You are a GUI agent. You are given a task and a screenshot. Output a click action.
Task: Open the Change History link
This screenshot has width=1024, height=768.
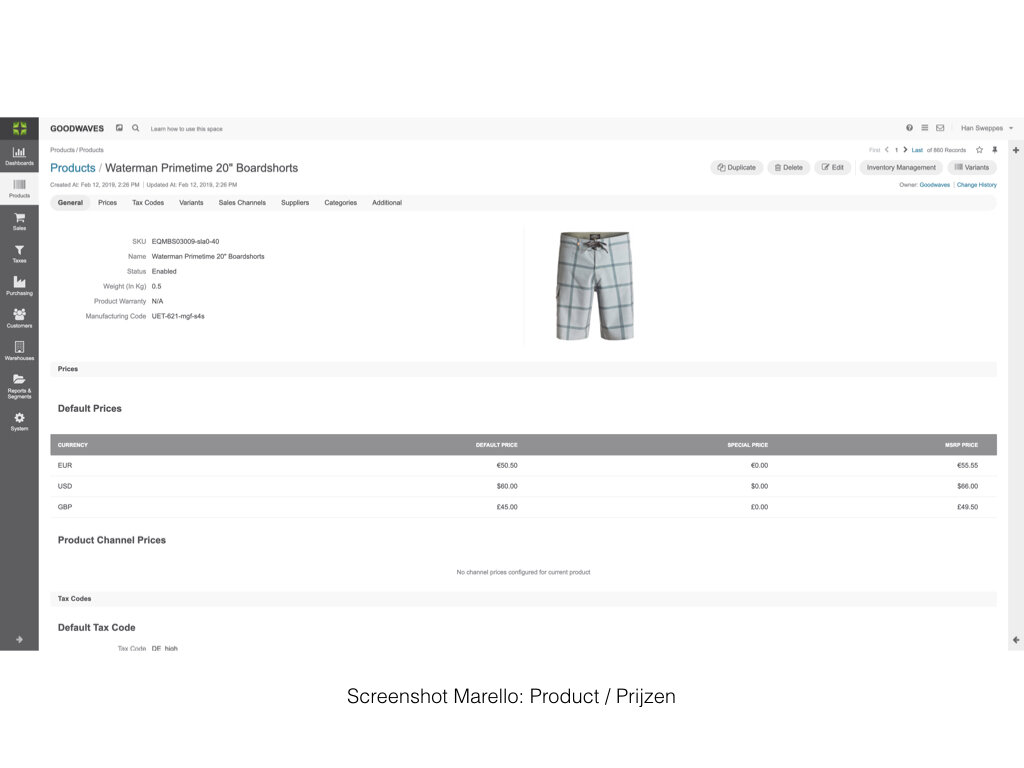pyautogui.click(x=976, y=185)
